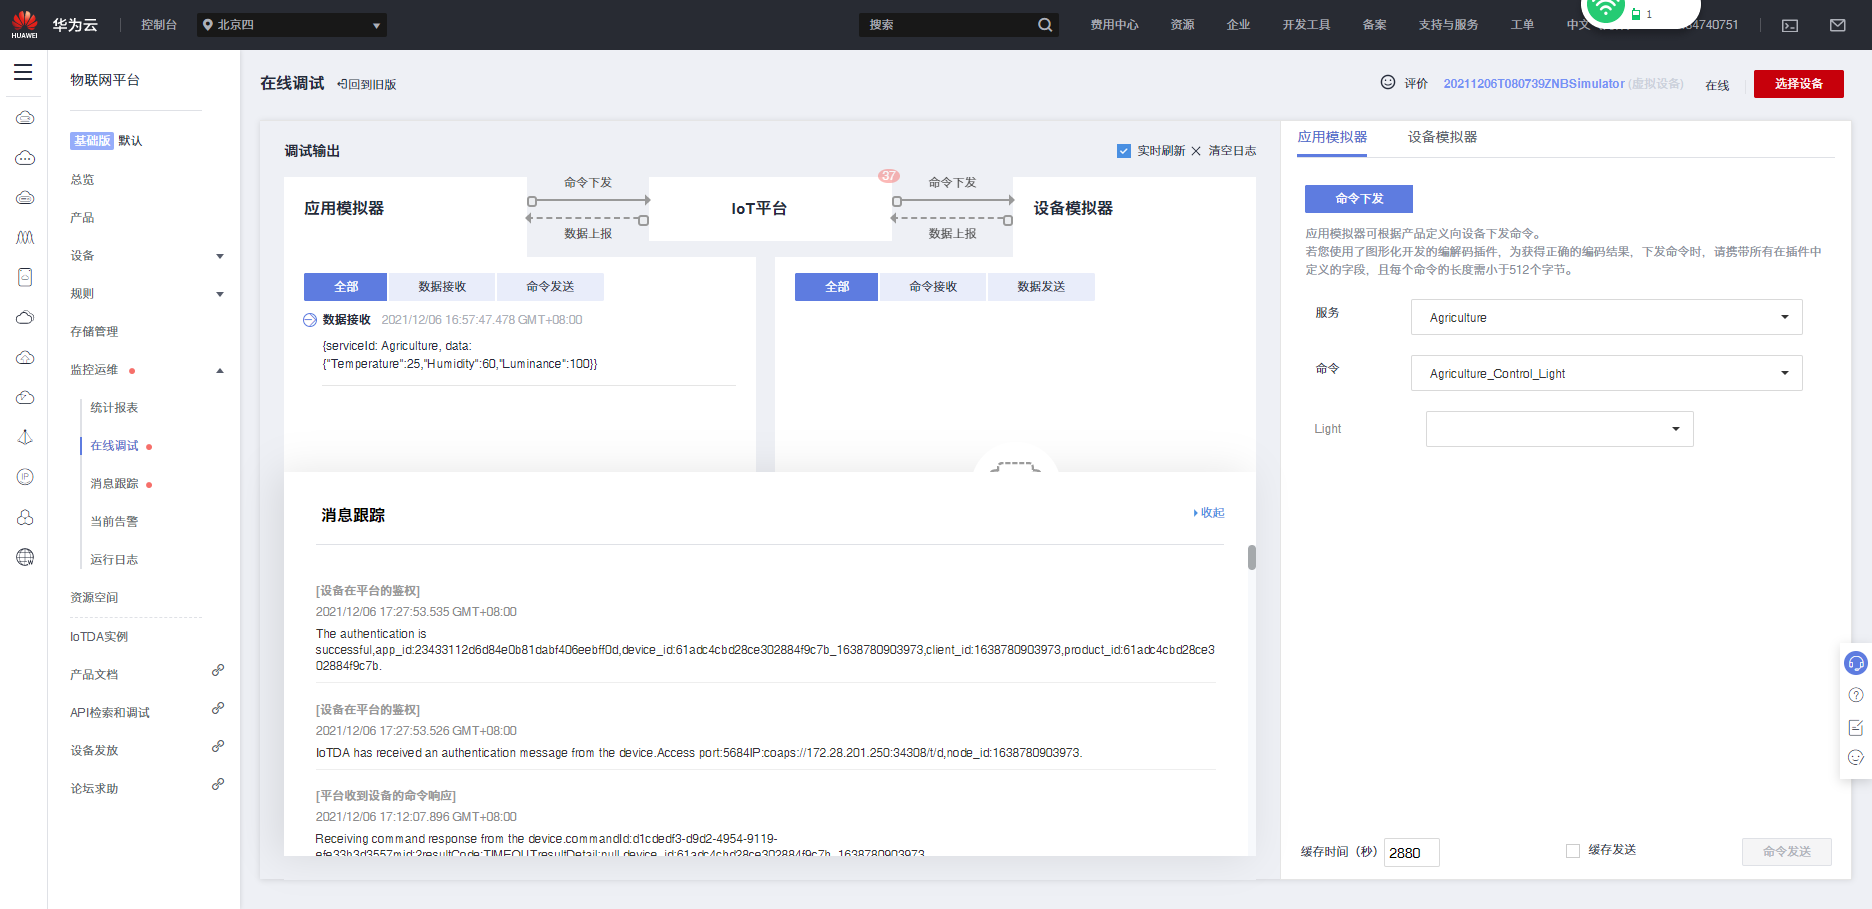Viewport: 1872px width, 909px height.
Task: Show the 命令接收 filter tab
Action: 933,287
